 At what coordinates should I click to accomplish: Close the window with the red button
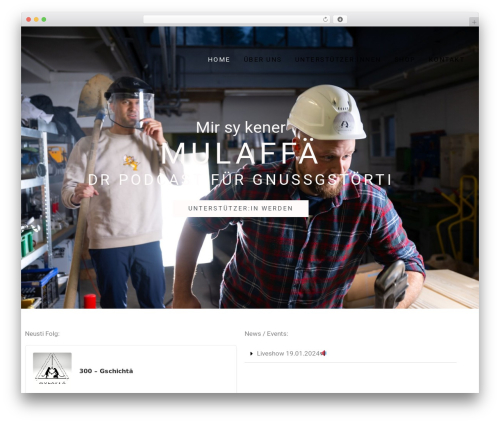pos(29,20)
